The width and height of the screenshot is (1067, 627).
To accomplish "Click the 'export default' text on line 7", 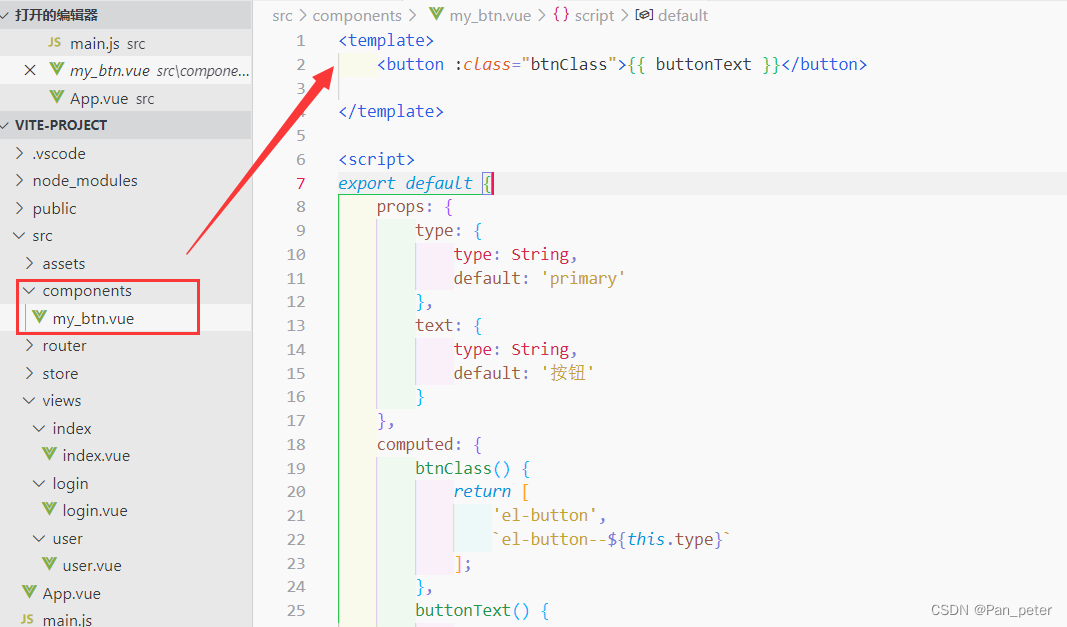I will (x=405, y=183).
